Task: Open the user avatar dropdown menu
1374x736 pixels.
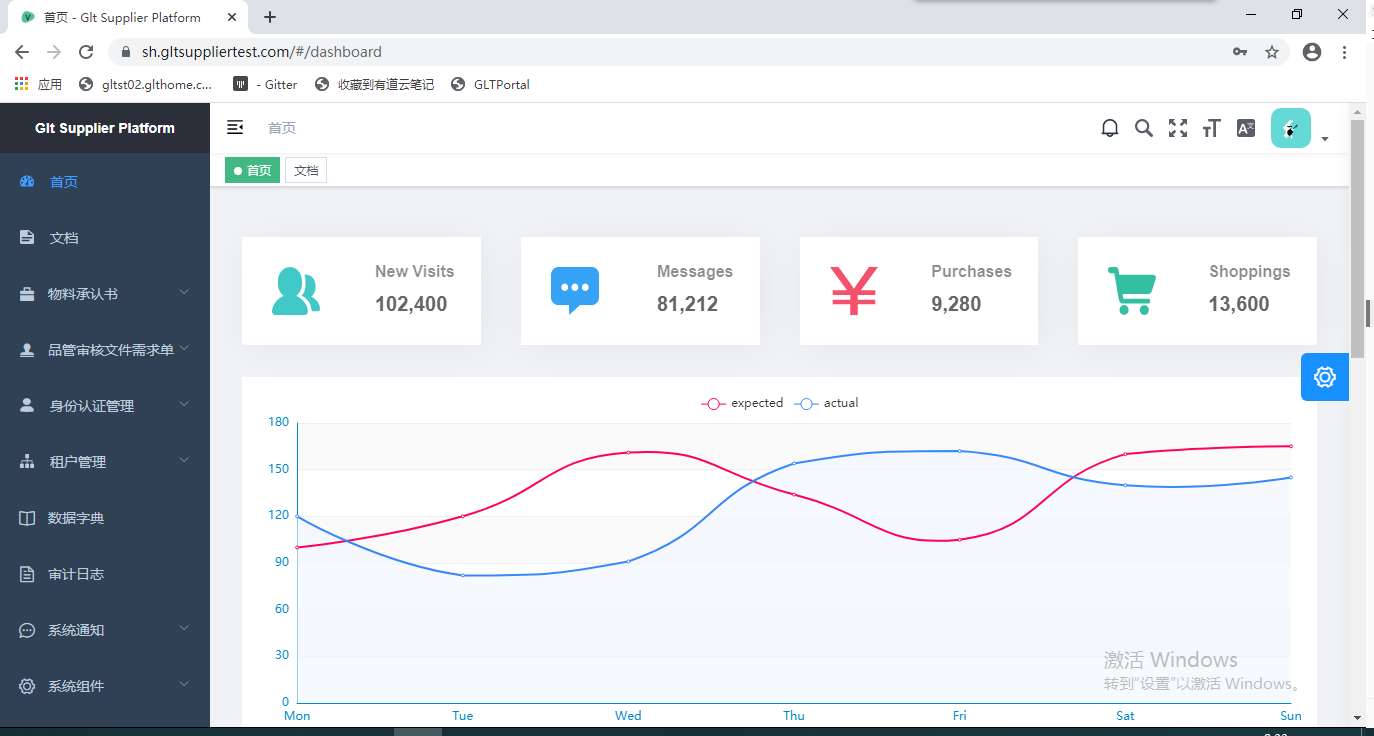Action: point(1298,129)
